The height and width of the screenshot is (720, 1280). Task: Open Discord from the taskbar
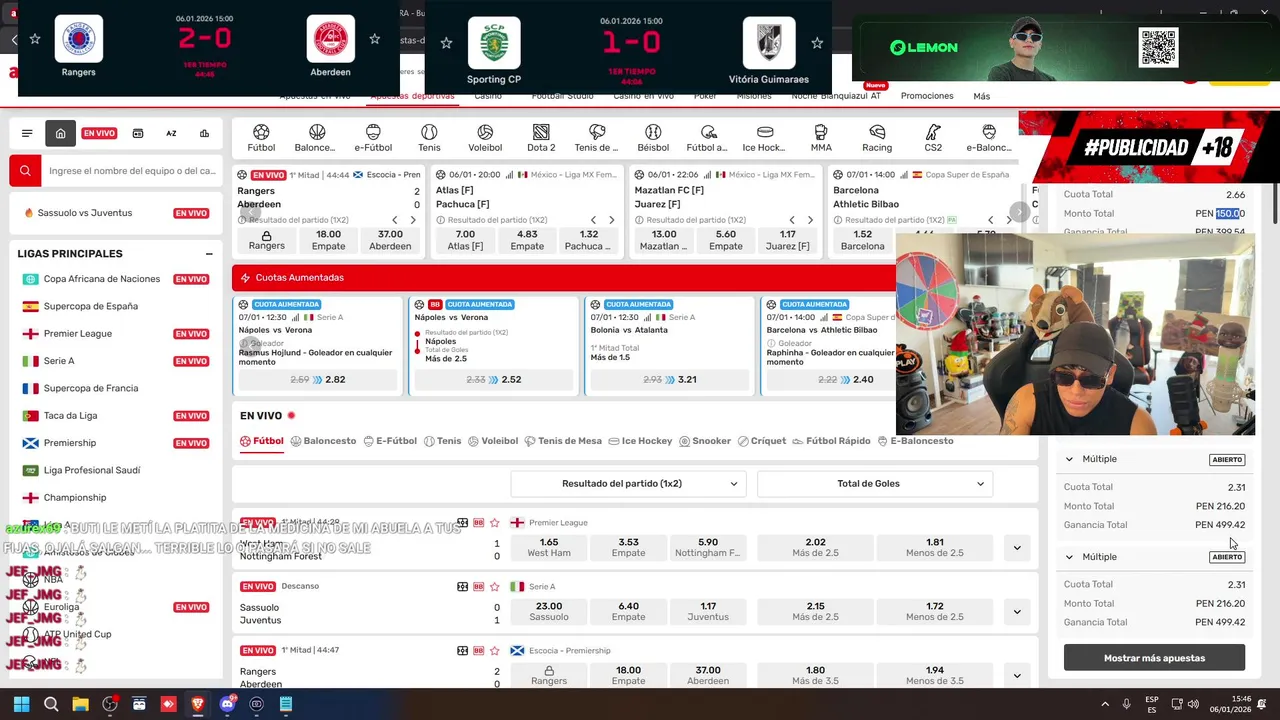[227, 704]
